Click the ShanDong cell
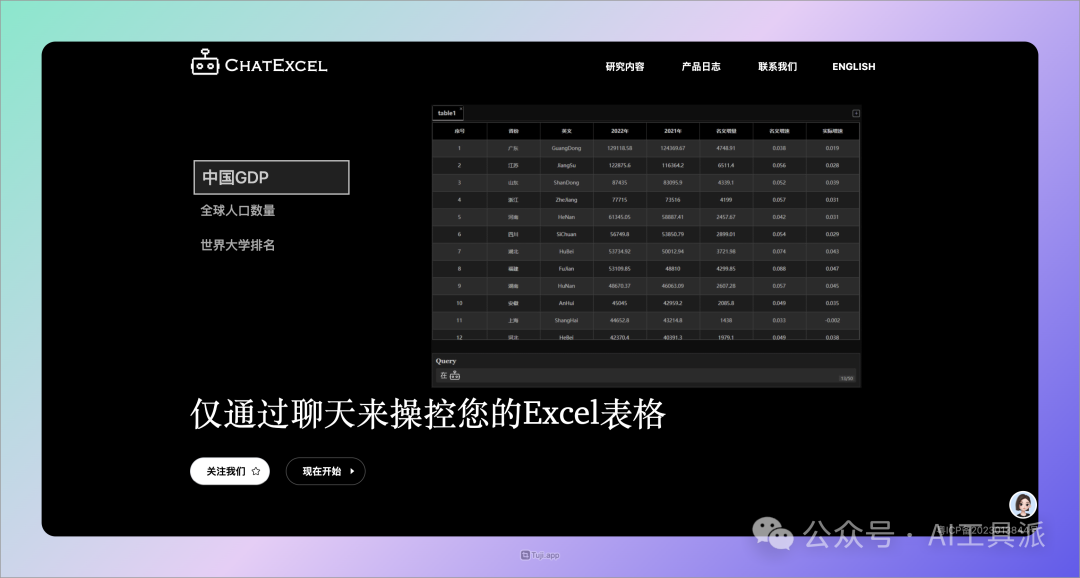Viewport: 1080px width, 578px height. point(566,183)
